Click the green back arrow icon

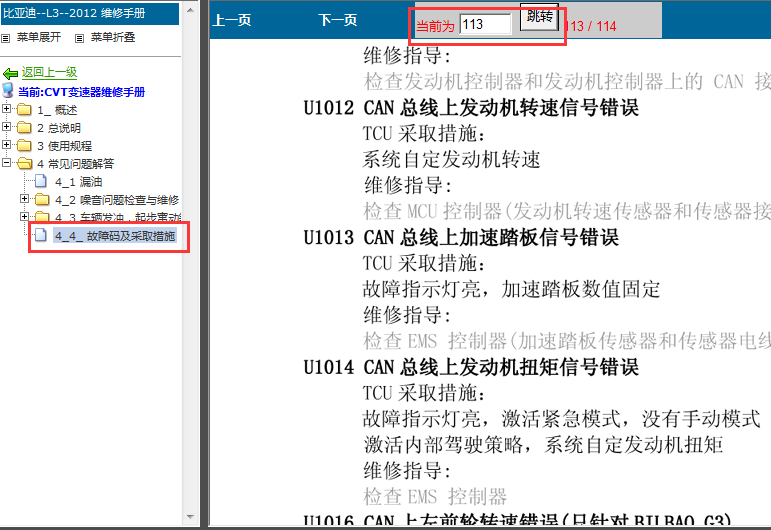pos(10,74)
